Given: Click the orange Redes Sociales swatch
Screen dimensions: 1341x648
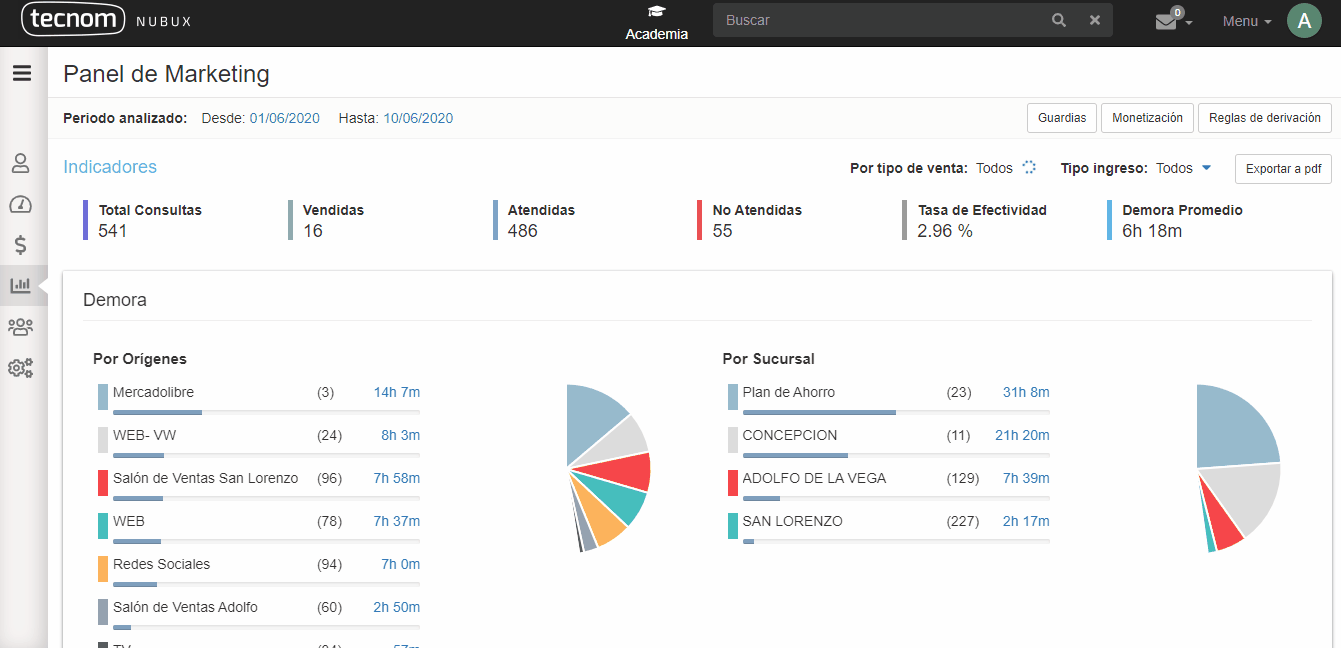Looking at the screenshot, I should (x=103, y=569).
